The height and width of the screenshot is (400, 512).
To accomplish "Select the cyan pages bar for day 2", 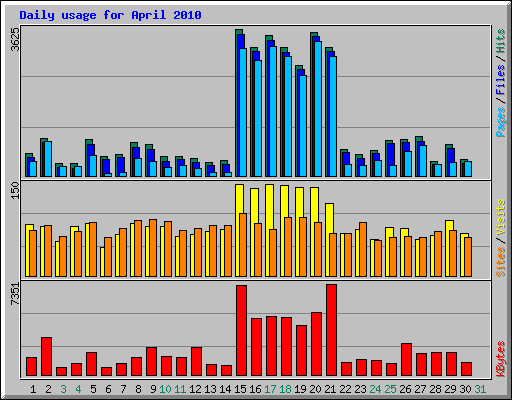I will pos(48,159).
